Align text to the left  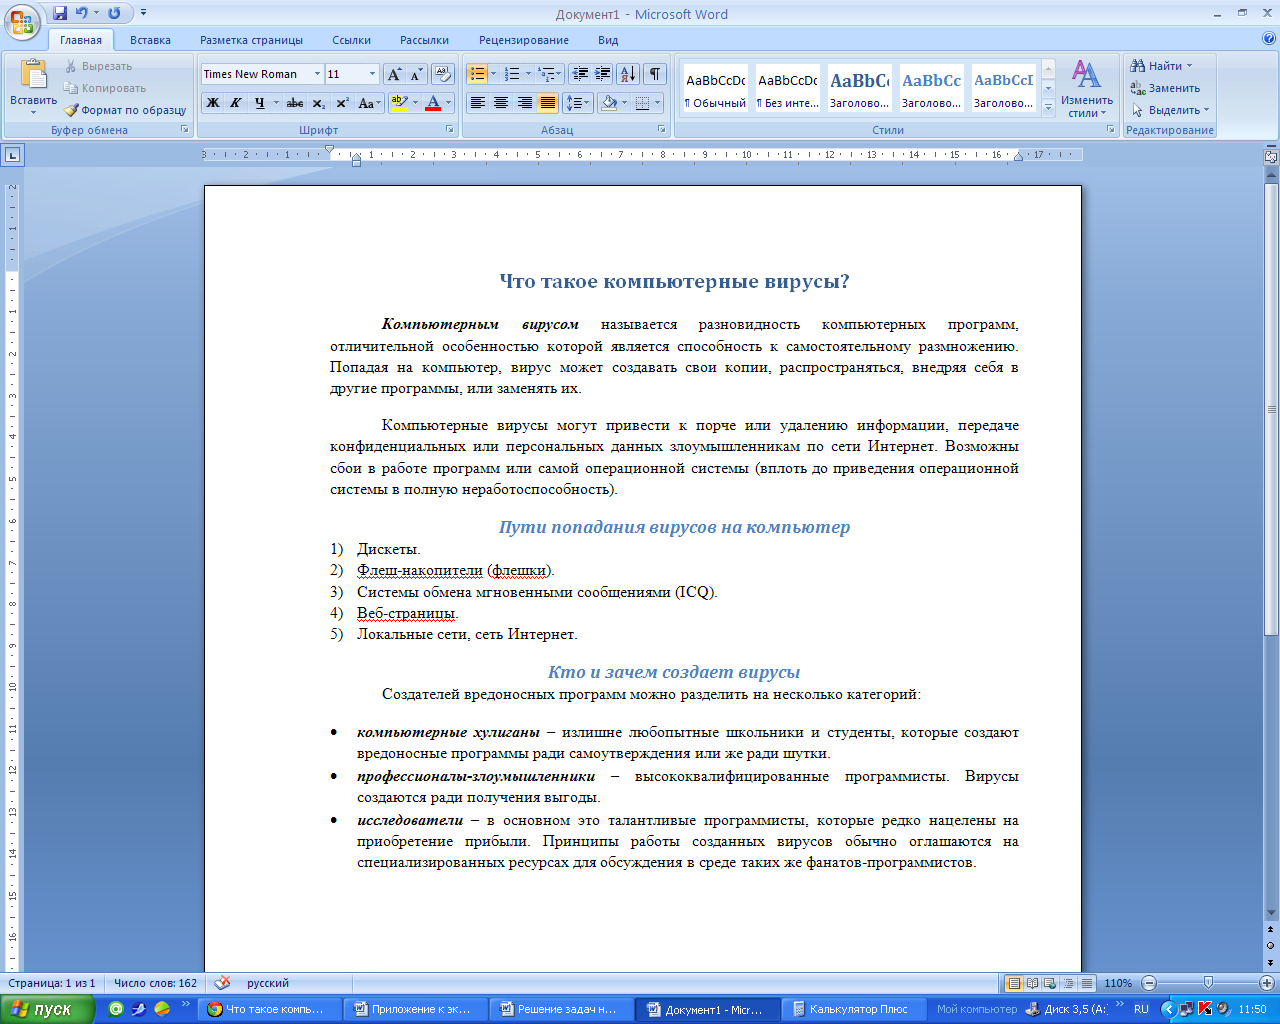(x=478, y=103)
